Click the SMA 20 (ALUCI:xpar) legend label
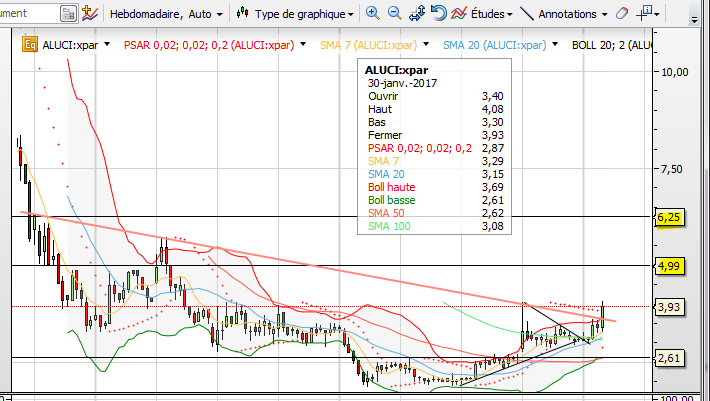This screenshot has width=710, height=401. 495,45
